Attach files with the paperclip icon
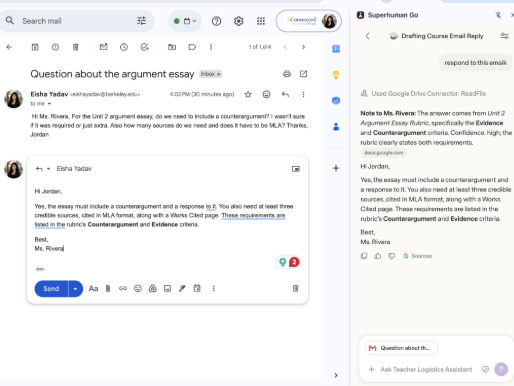This screenshot has height=386, width=514. [108, 288]
